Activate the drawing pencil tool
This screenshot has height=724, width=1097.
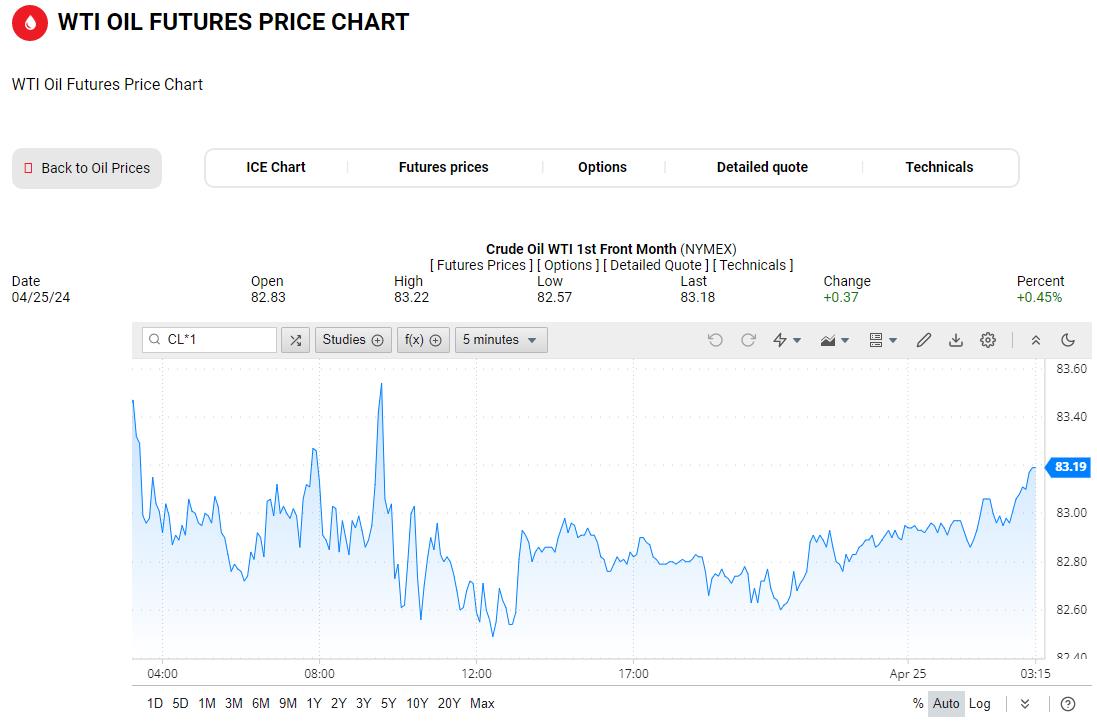[x=923, y=340]
